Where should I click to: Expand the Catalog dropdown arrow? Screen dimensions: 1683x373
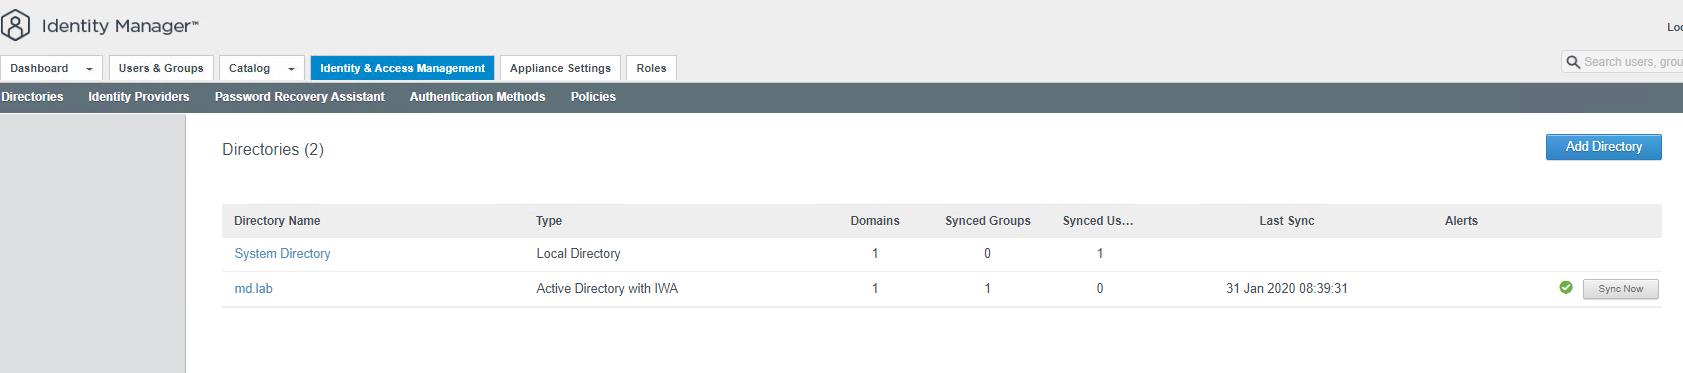point(291,69)
